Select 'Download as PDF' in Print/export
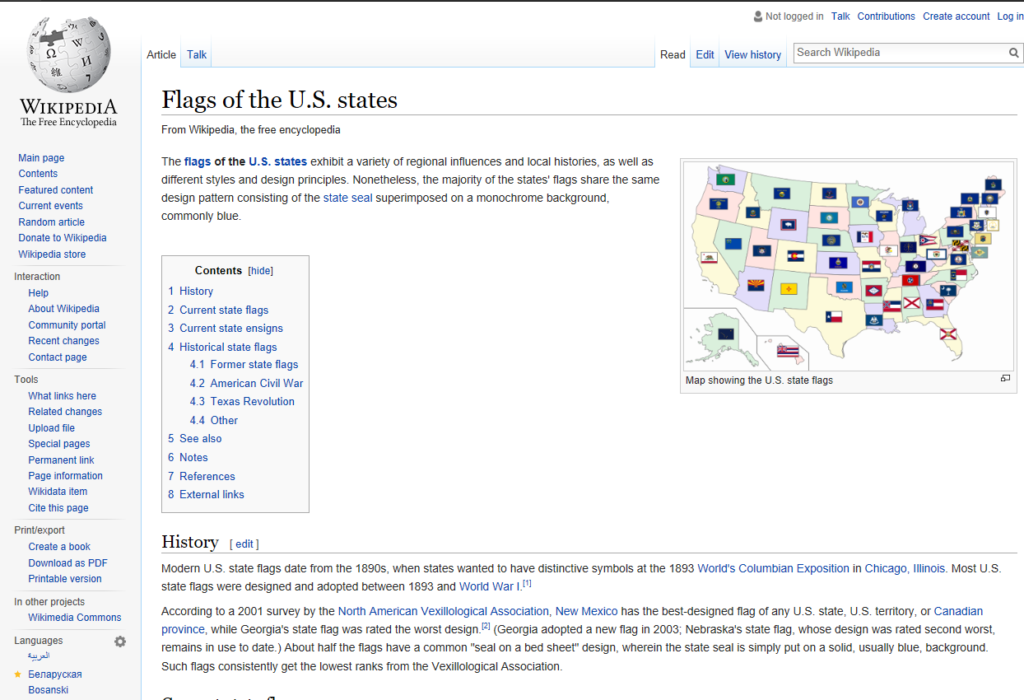Viewport: 1024px width, 700px height. tap(67, 562)
